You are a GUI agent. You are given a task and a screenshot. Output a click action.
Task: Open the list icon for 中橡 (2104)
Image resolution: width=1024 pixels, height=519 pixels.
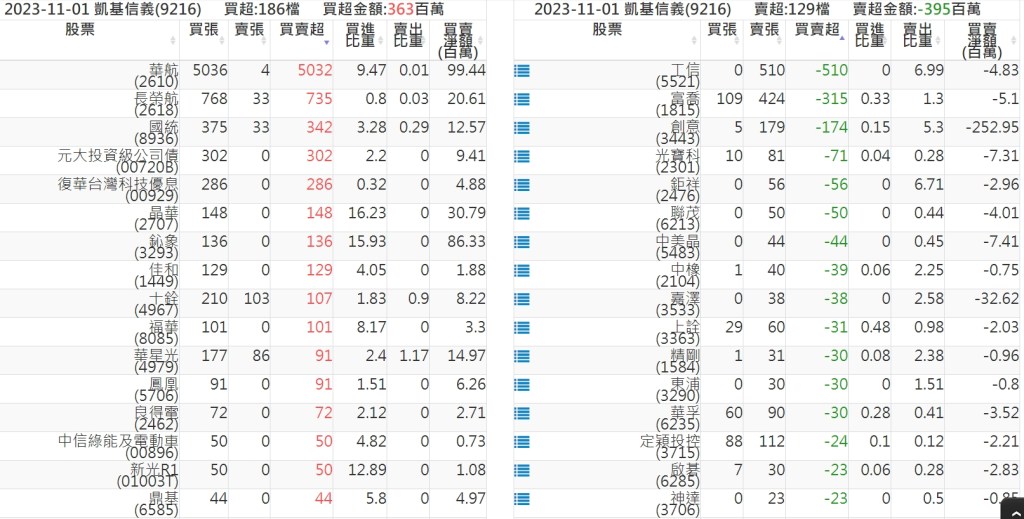[521, 271]
